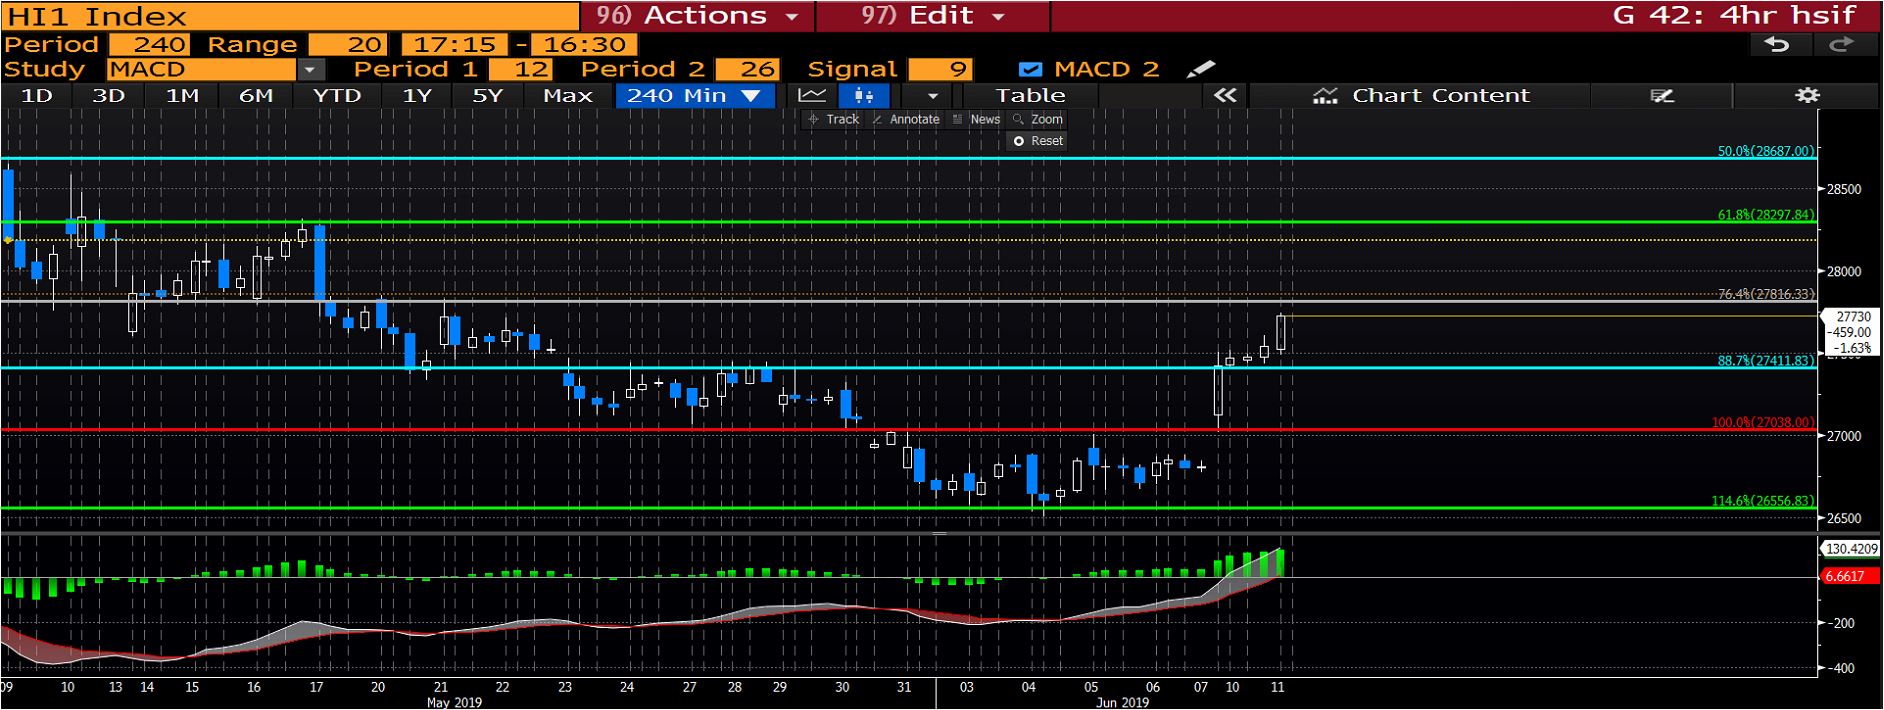Toggle the Track crosshair option
The image size is (1884, 710).
834,119
